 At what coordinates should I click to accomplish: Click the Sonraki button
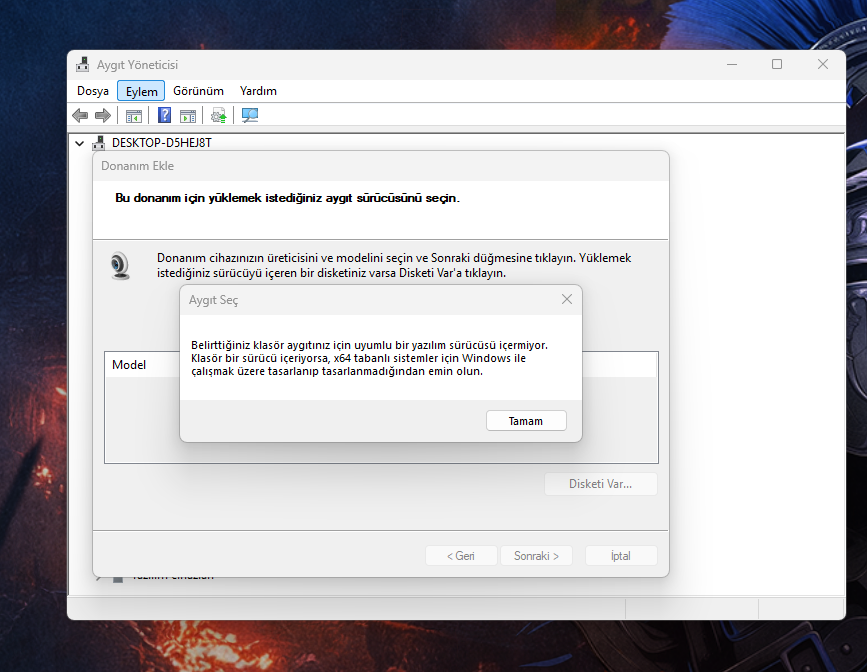[536, 556]
